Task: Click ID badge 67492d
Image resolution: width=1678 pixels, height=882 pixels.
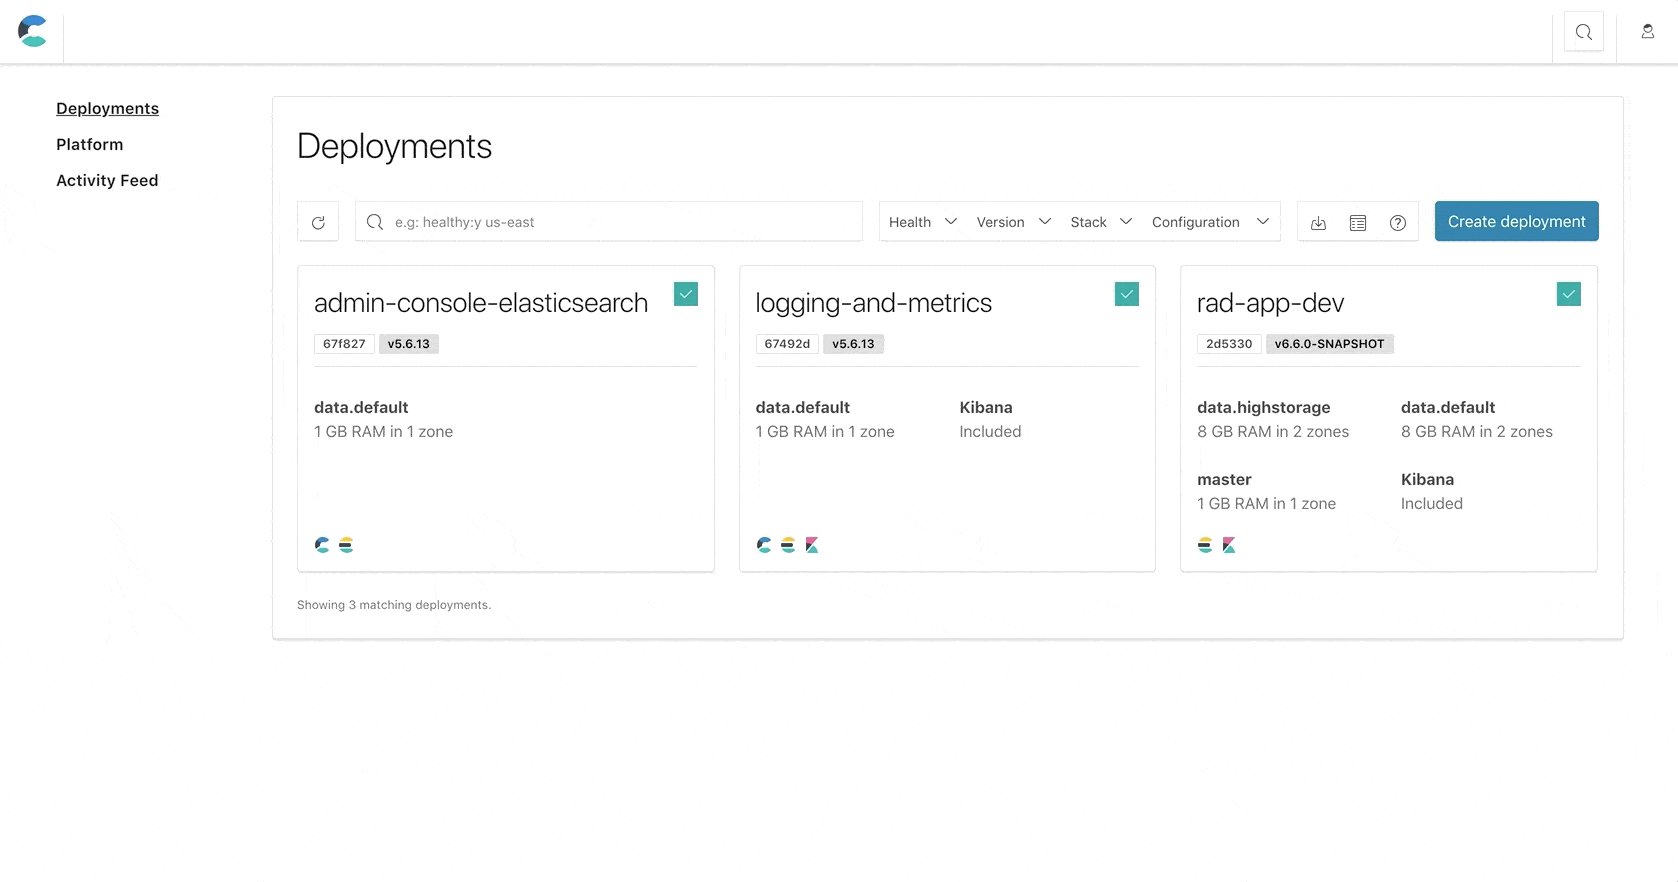Action: coord(787,344)
